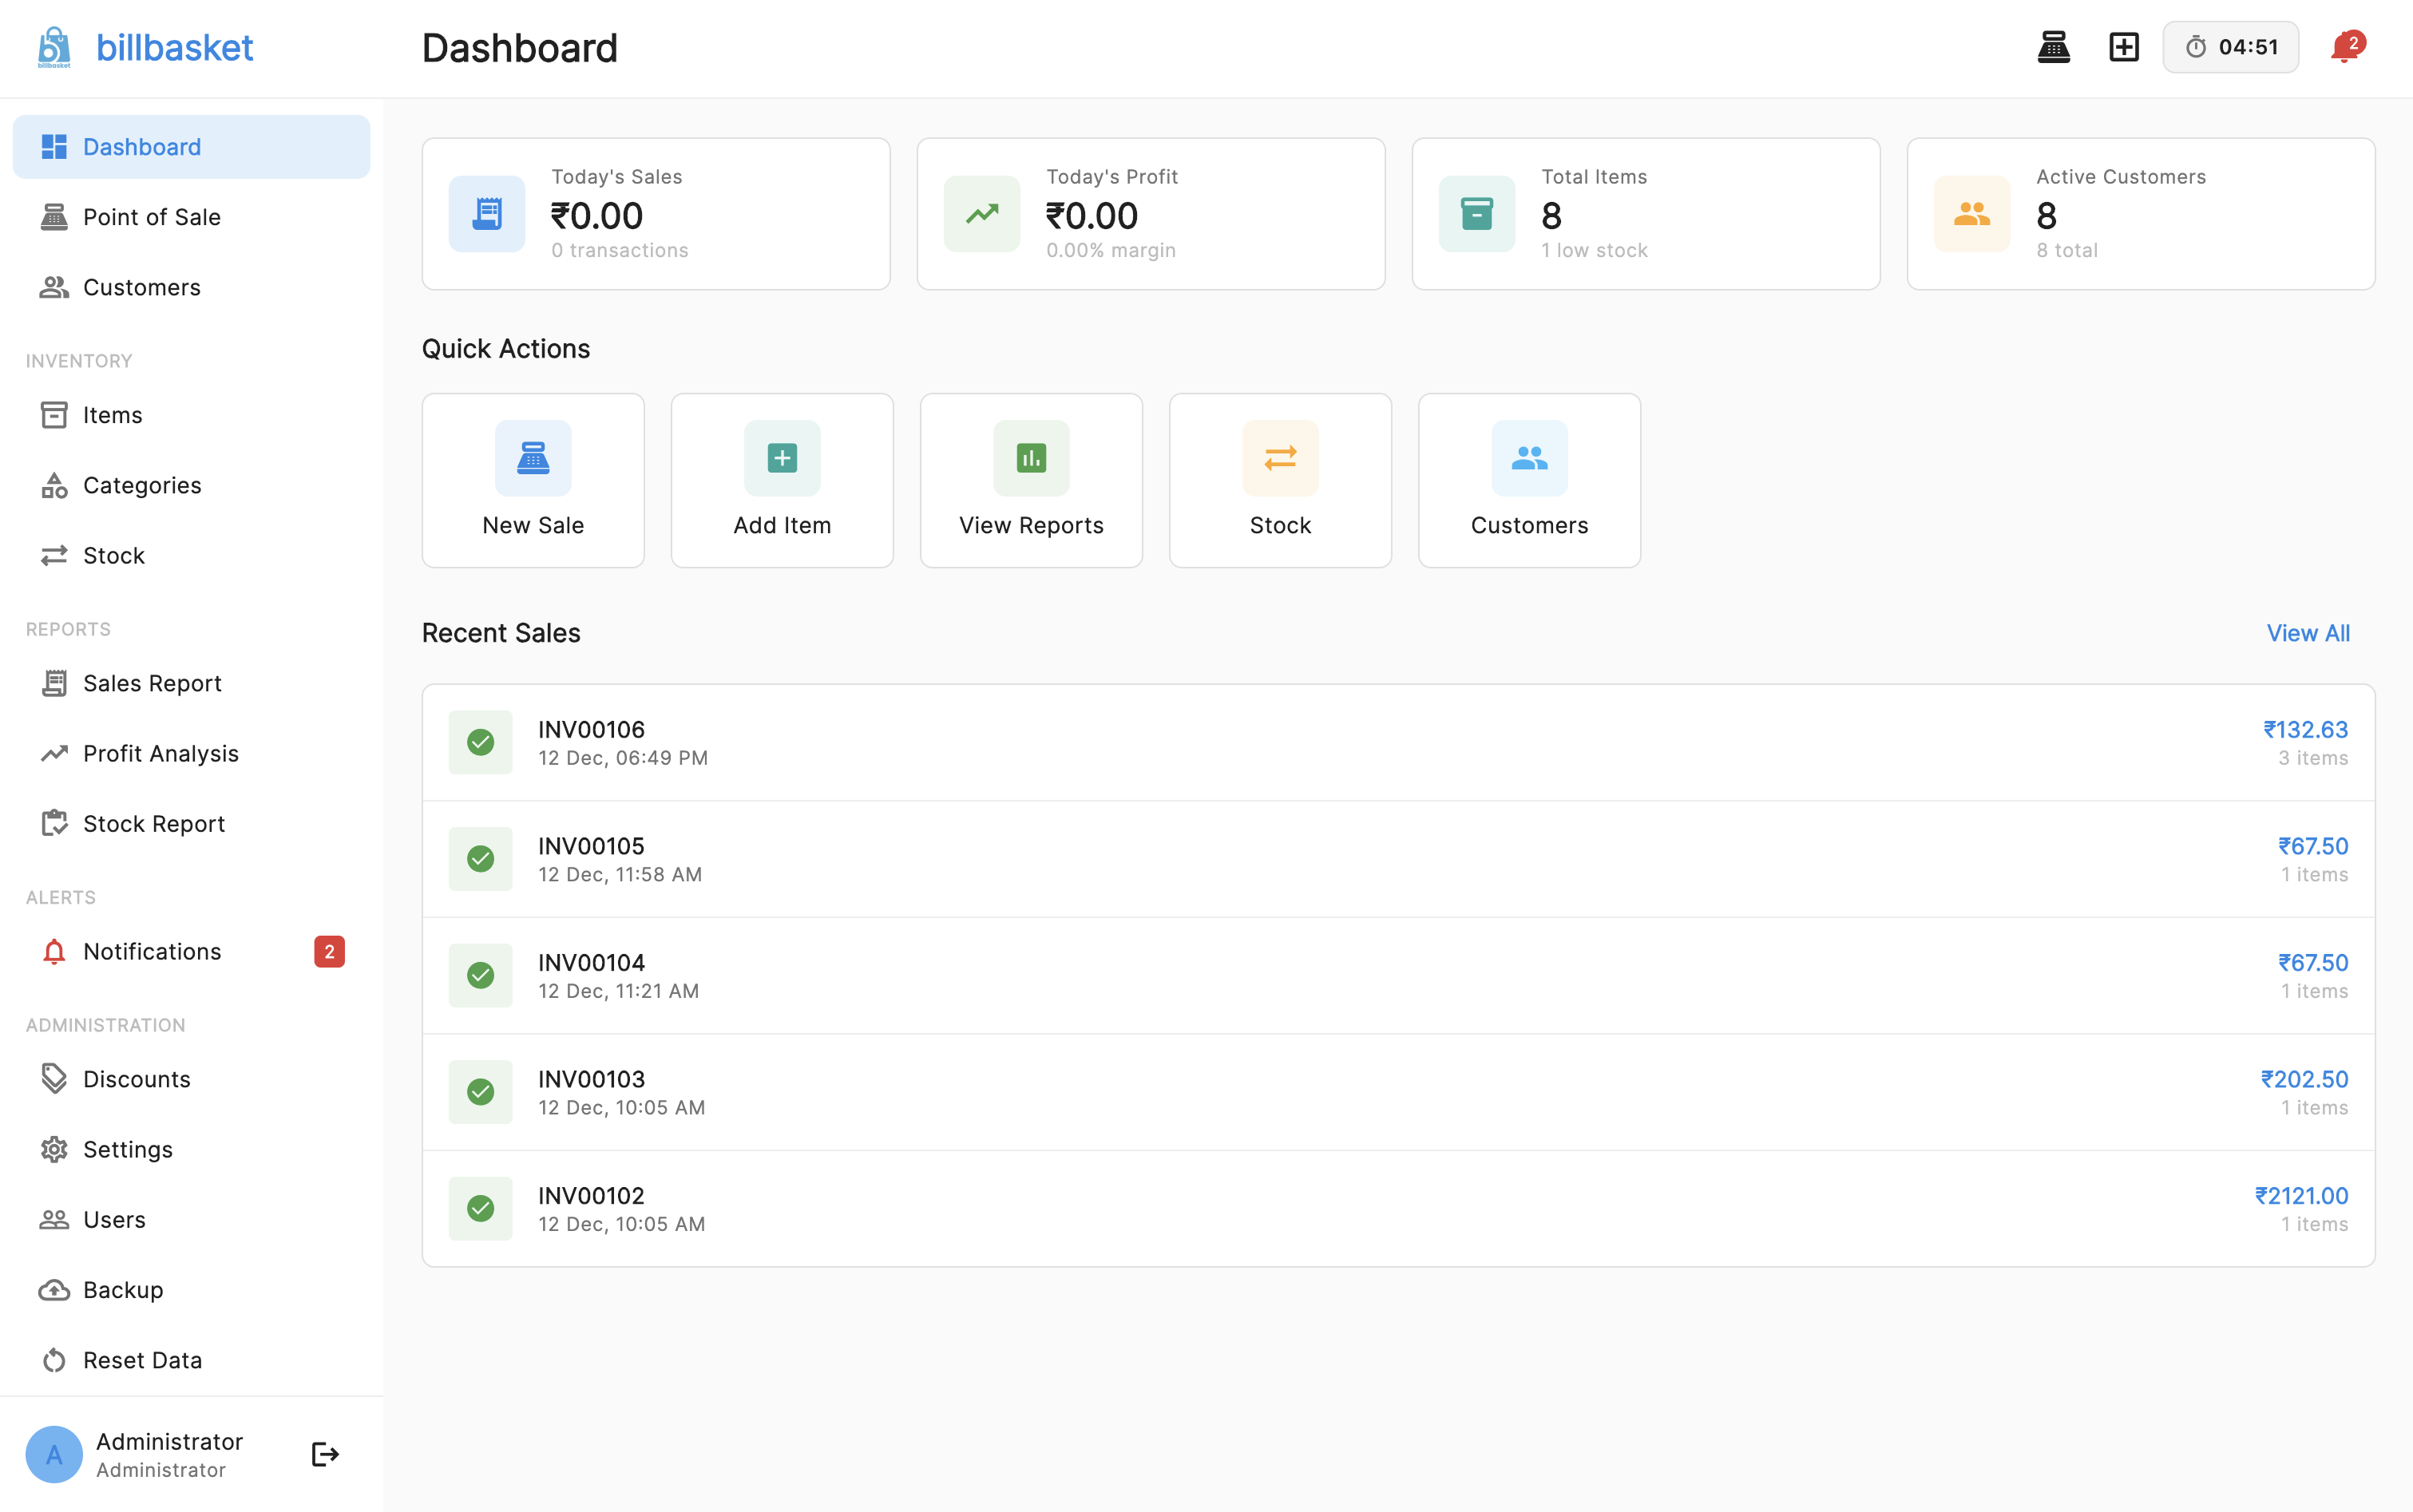
Task: Click the quick-add plus icon in the header
Action: click(x=2123, y=46)
